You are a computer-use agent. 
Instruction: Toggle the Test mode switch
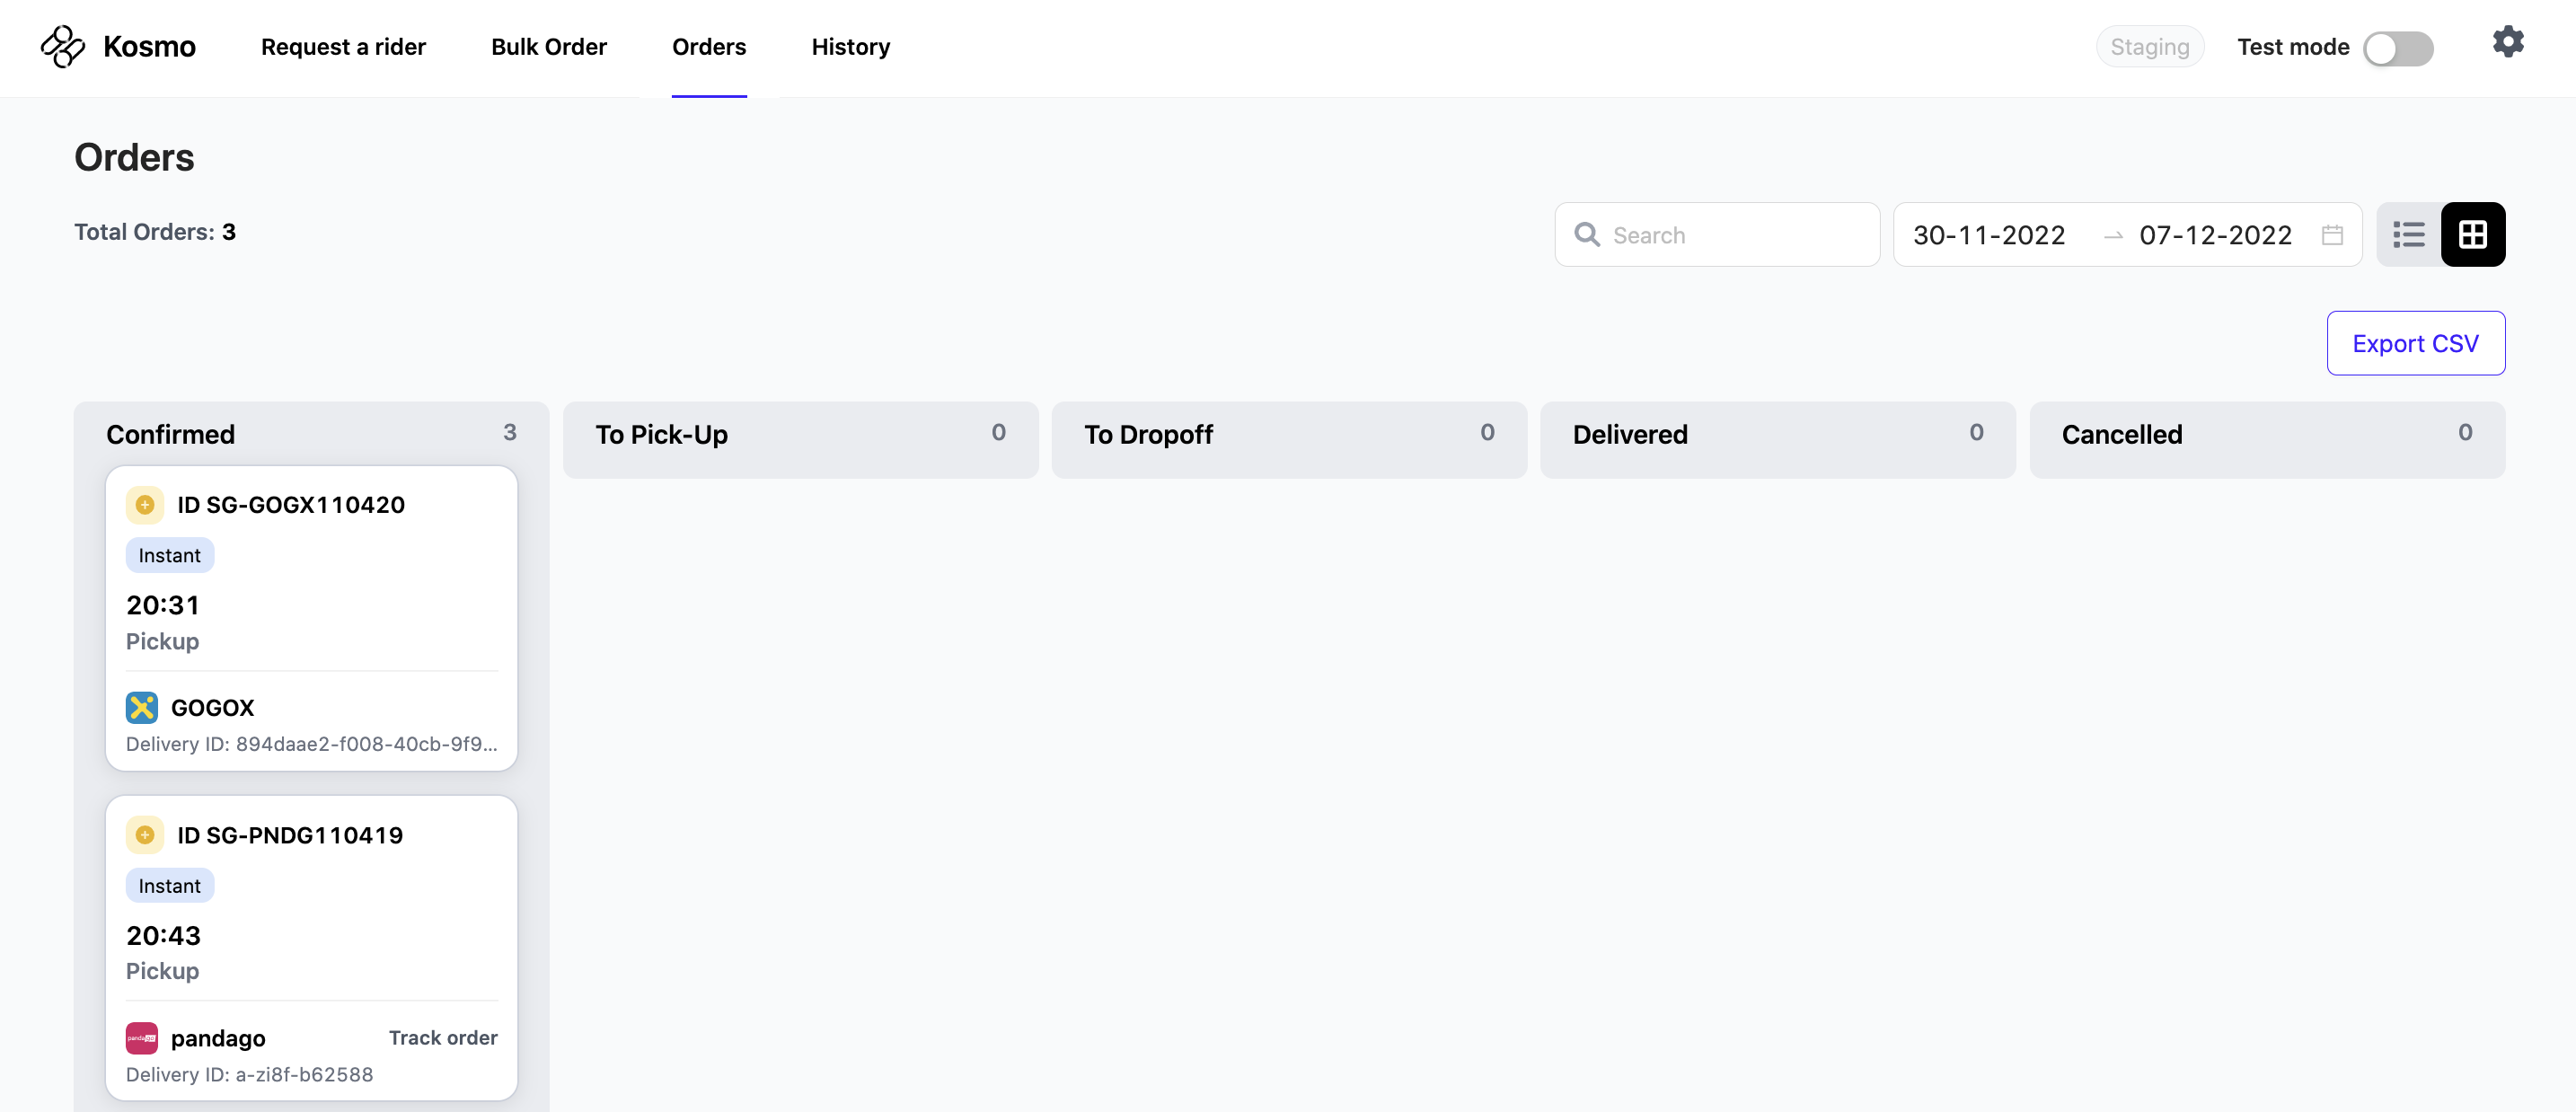2397,48
